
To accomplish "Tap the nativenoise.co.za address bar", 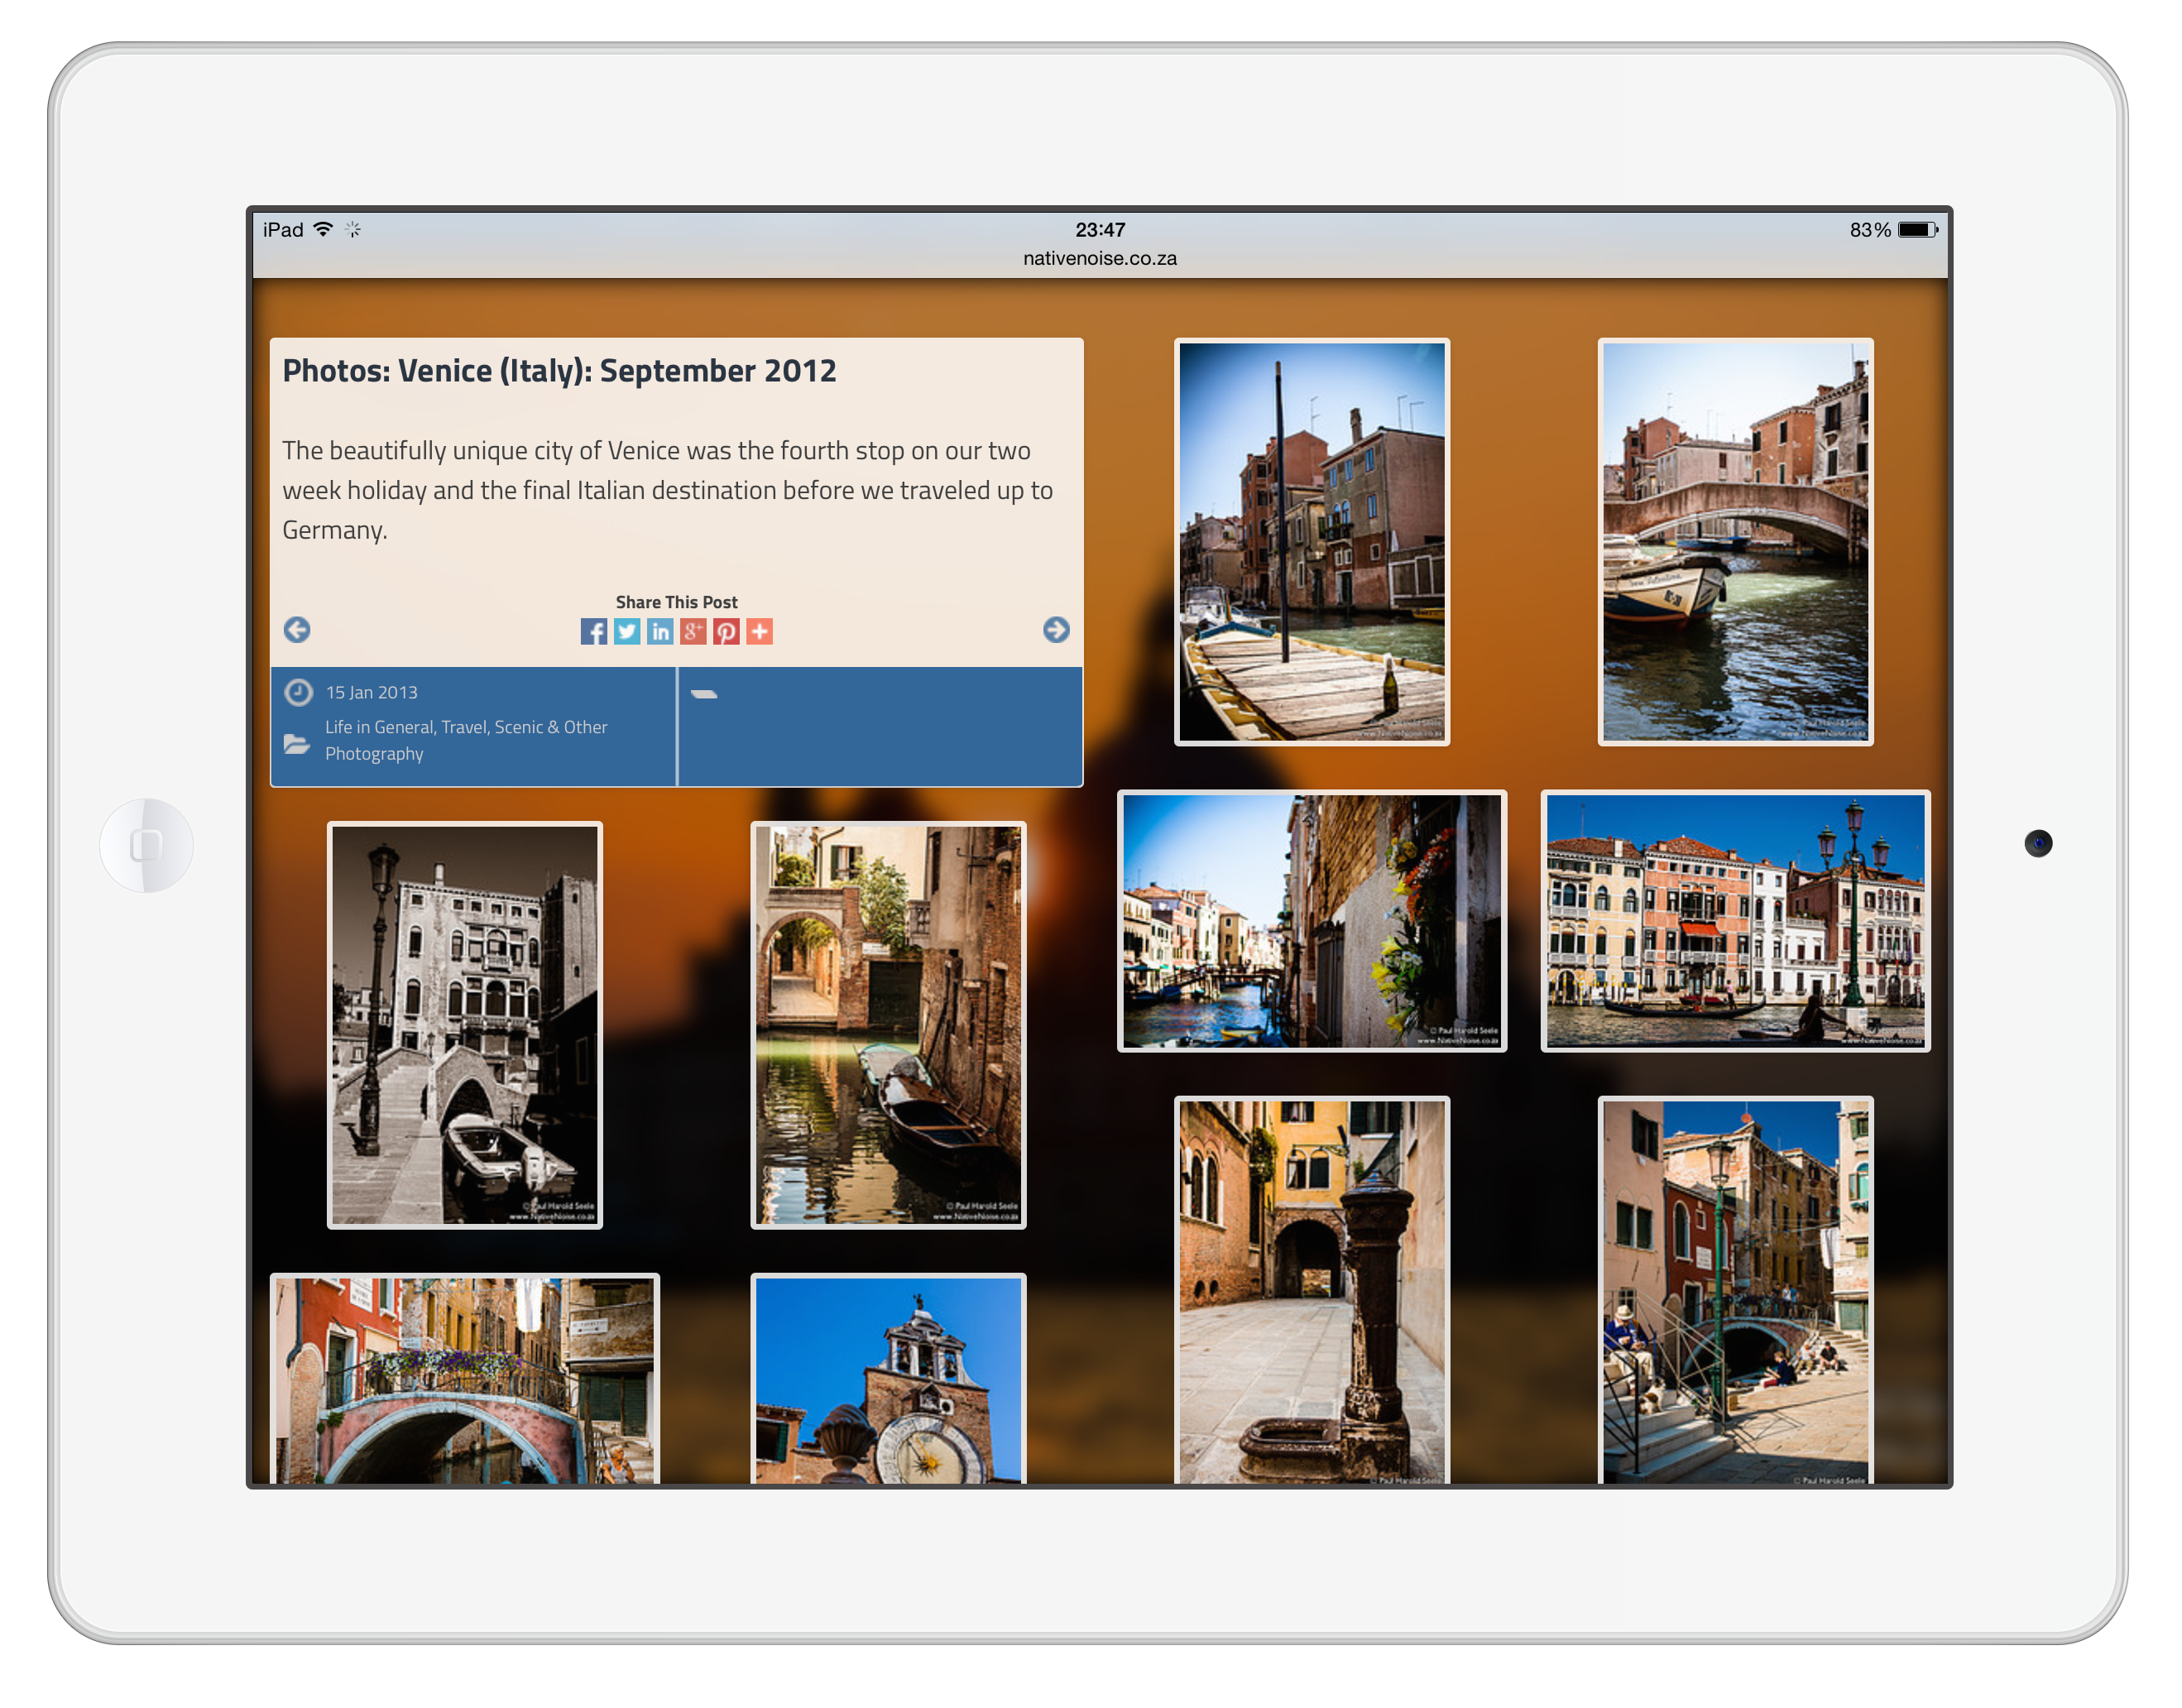I will [x=1099, y=258].
